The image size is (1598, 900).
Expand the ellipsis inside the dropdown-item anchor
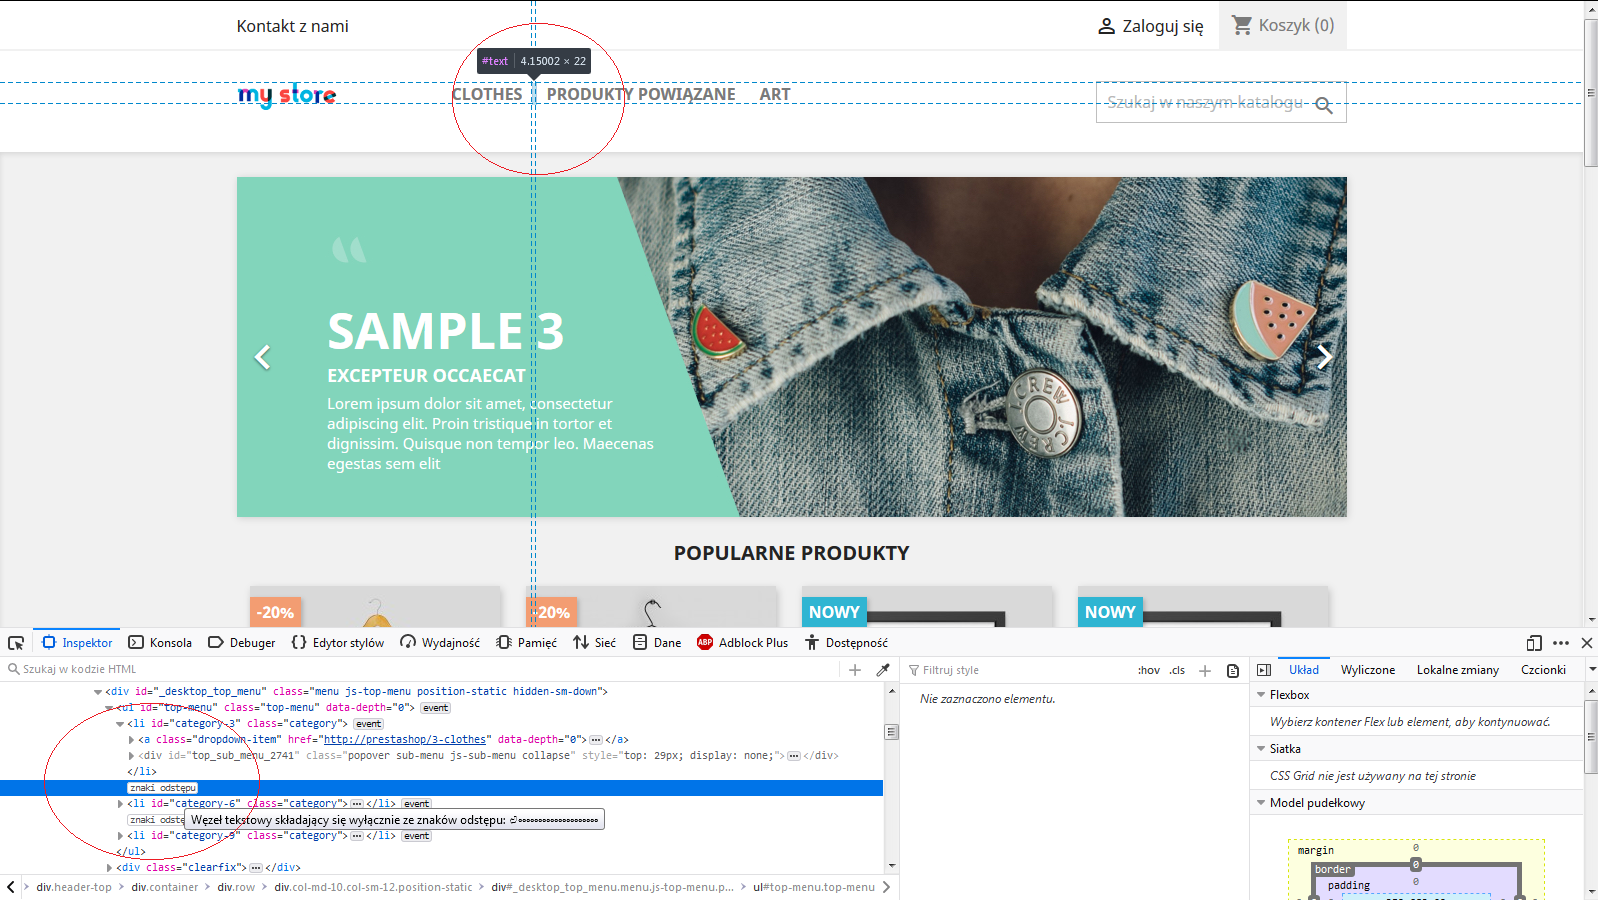coord(596,740)
